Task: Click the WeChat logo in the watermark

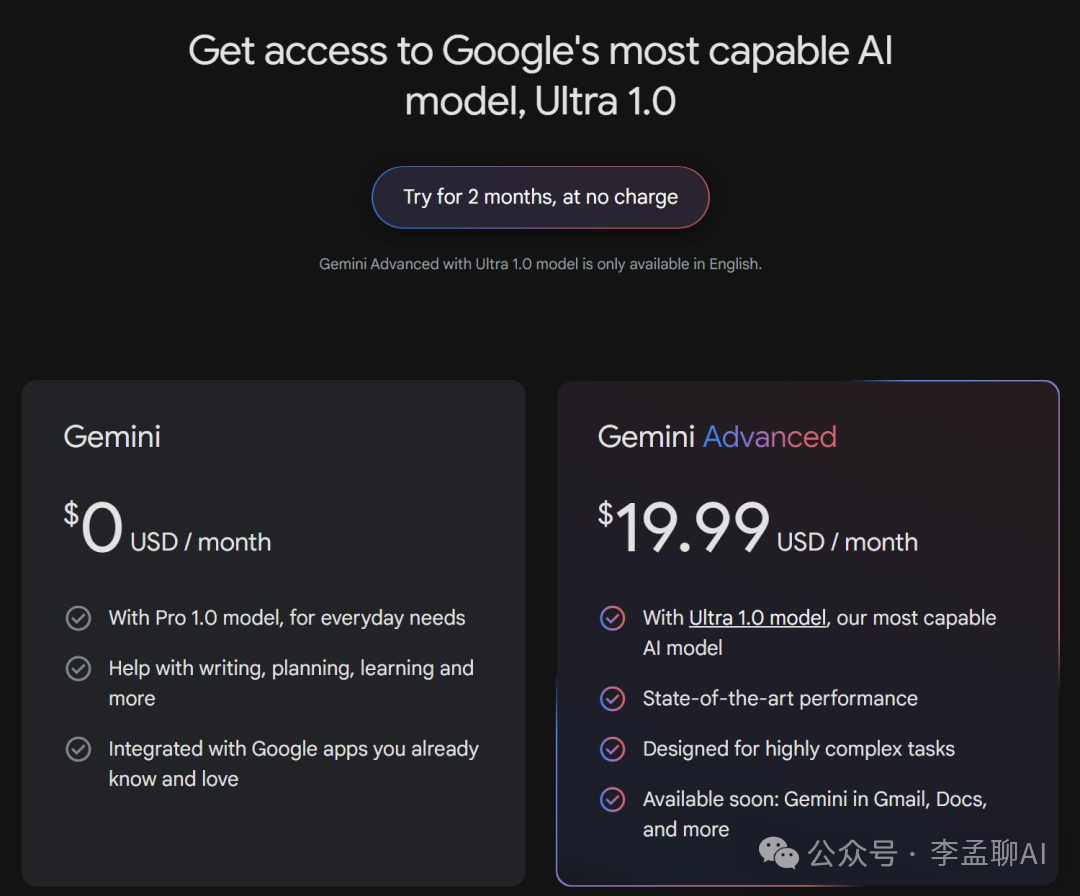Action: pyautogui.click(x=779, y=853)
